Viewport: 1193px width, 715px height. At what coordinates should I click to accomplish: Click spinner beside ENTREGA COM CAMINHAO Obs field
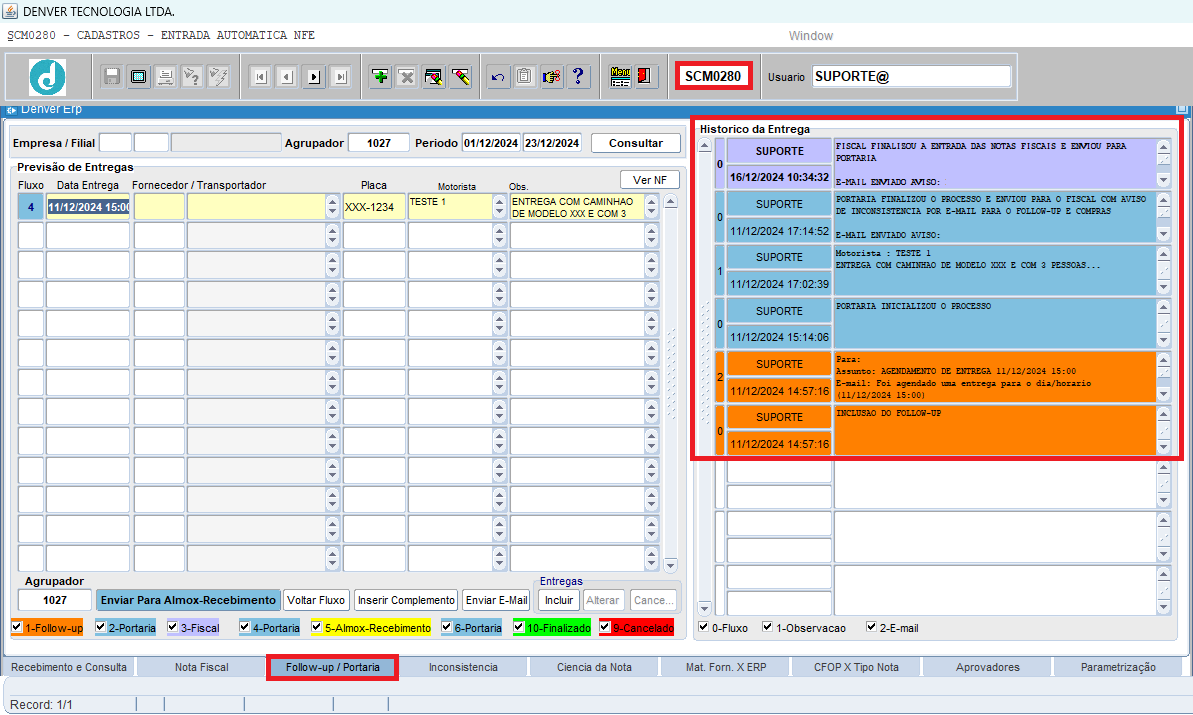click(651, 207)
